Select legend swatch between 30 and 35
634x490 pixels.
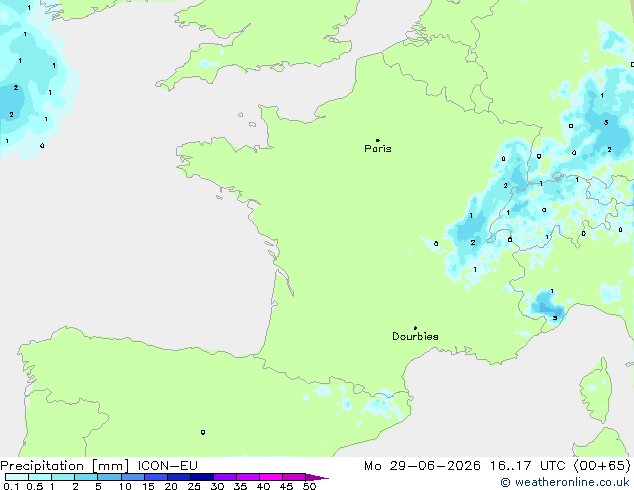tap(225, 477)
